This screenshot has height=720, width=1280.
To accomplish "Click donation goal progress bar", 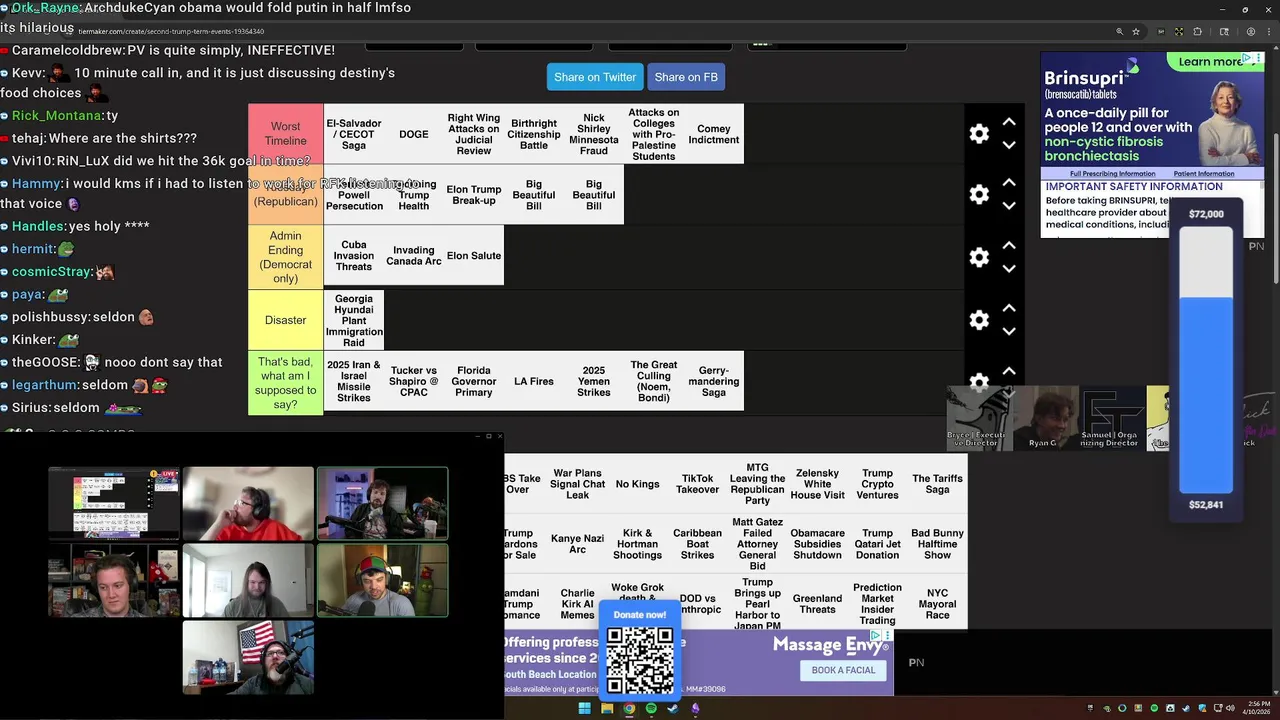I will pyautogui.click(x=1206, y=360).
